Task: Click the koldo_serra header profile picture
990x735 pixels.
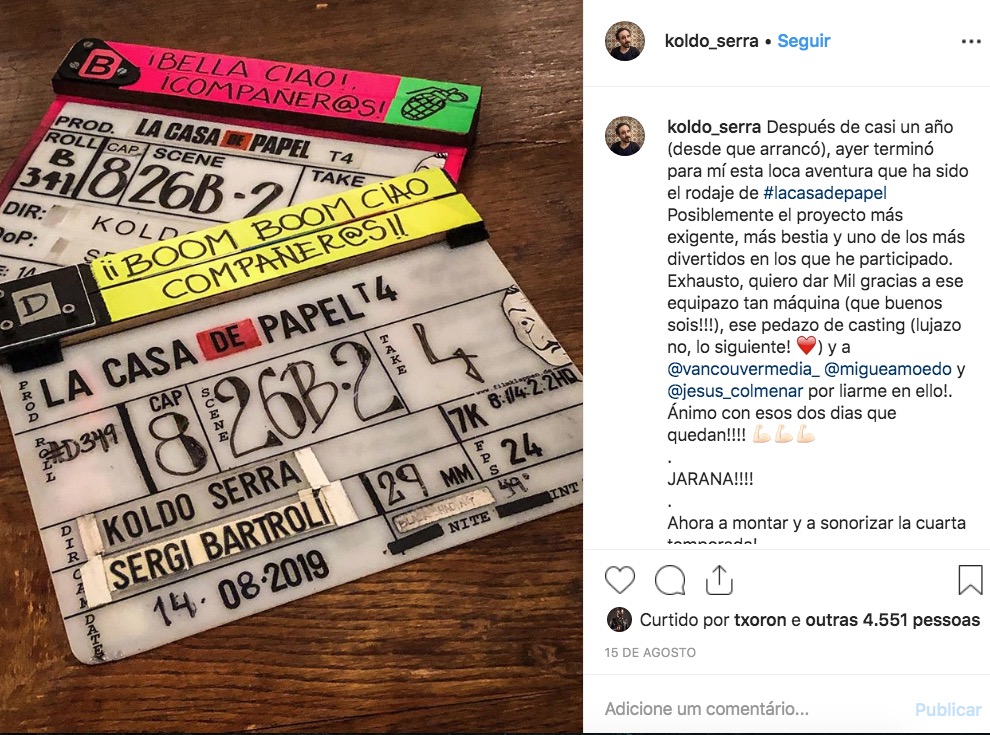Action: [625, 41]
